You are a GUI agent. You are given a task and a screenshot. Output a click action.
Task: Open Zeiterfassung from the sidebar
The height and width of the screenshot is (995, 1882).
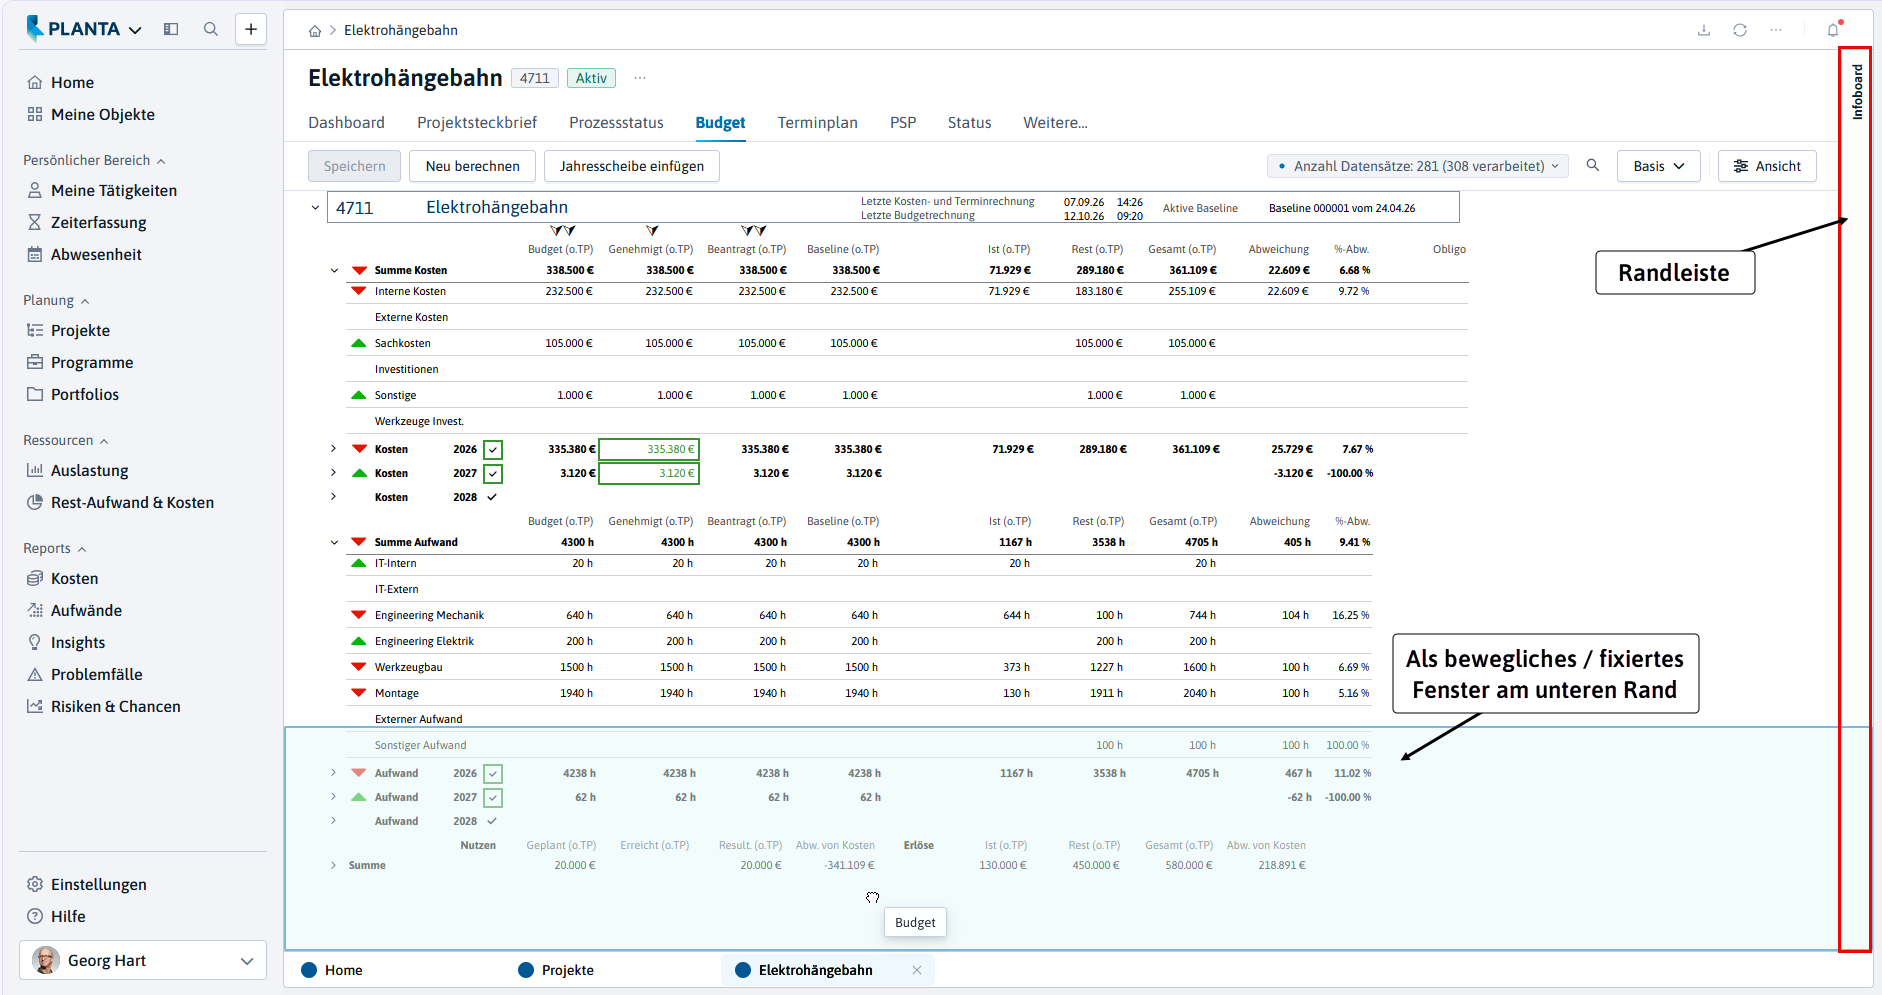pos(98,222)
